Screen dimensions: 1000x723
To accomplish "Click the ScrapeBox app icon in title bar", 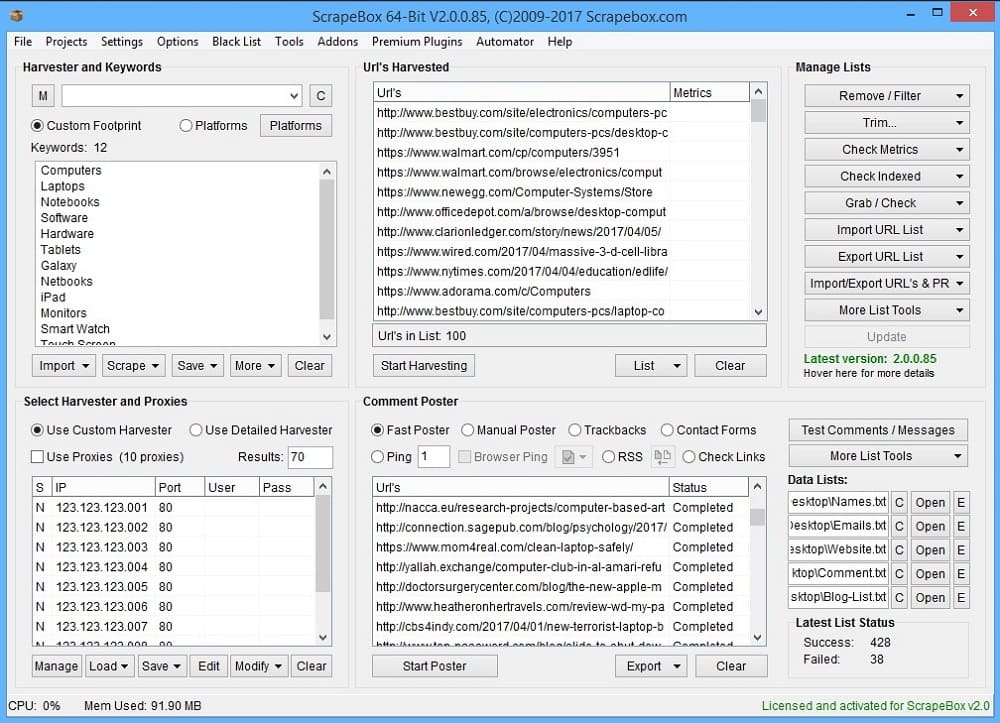I will tap(17, 15).
